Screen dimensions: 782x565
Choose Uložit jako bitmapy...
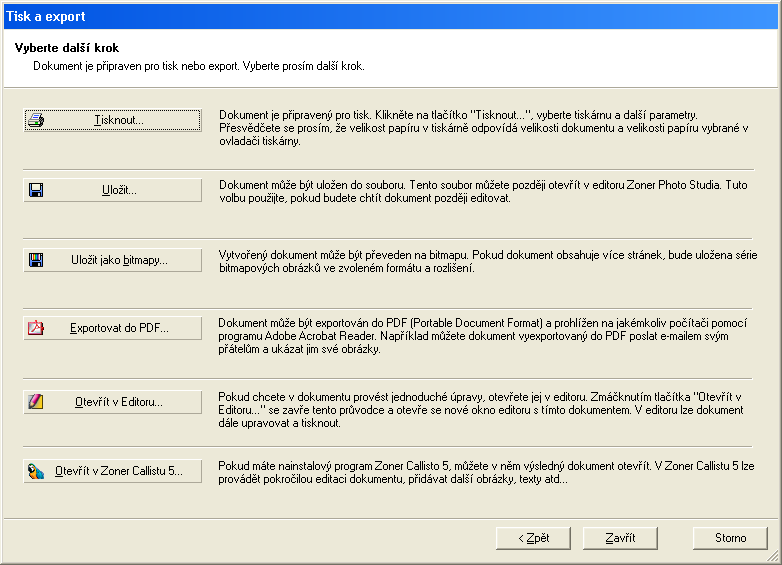[113, 260]
